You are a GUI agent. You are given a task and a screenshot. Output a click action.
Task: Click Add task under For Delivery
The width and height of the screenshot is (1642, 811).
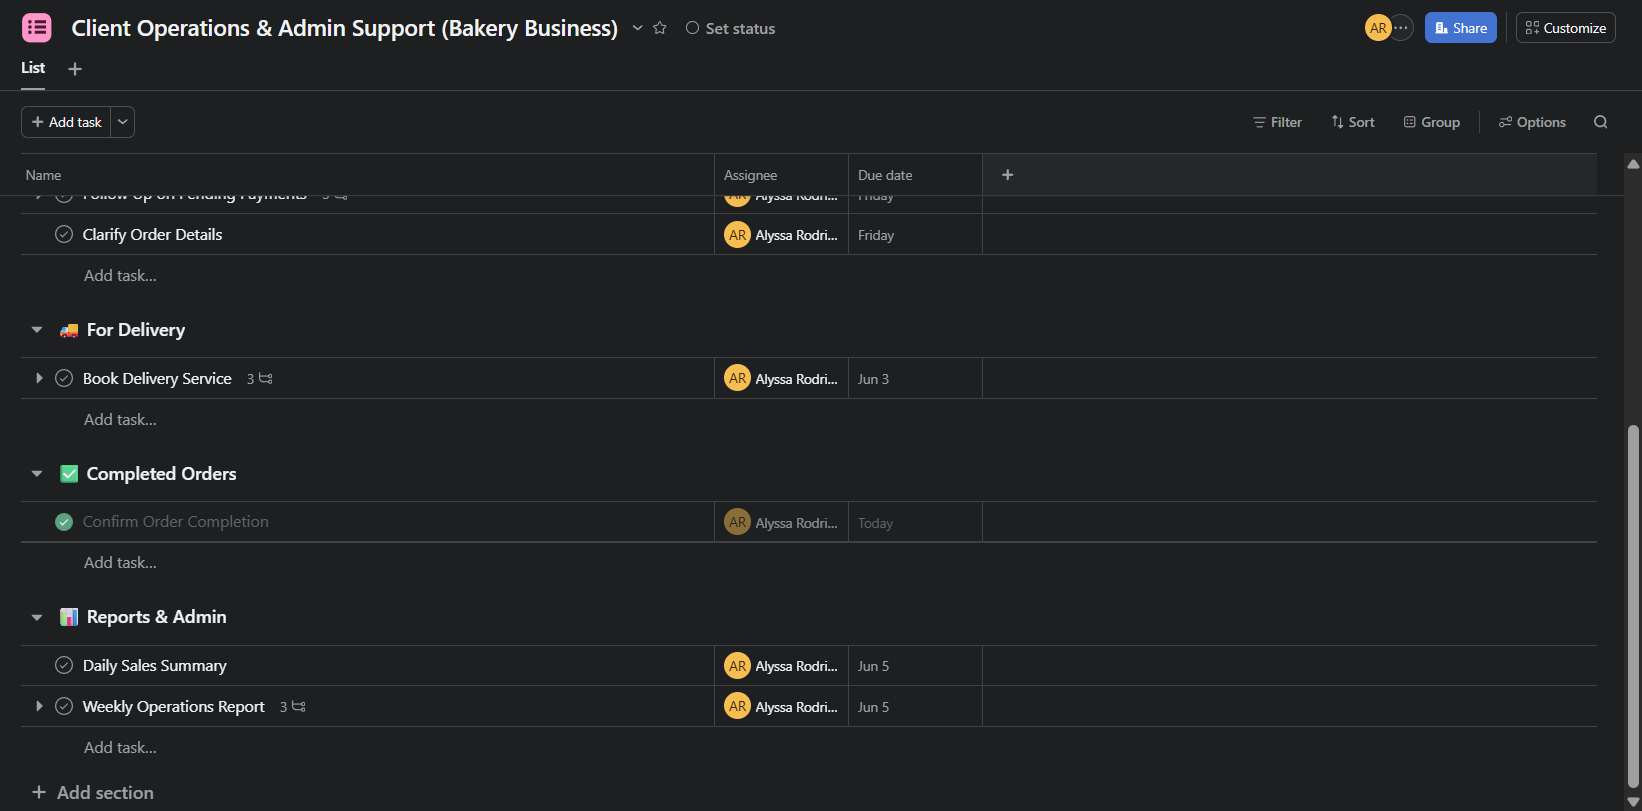(120, 419)
